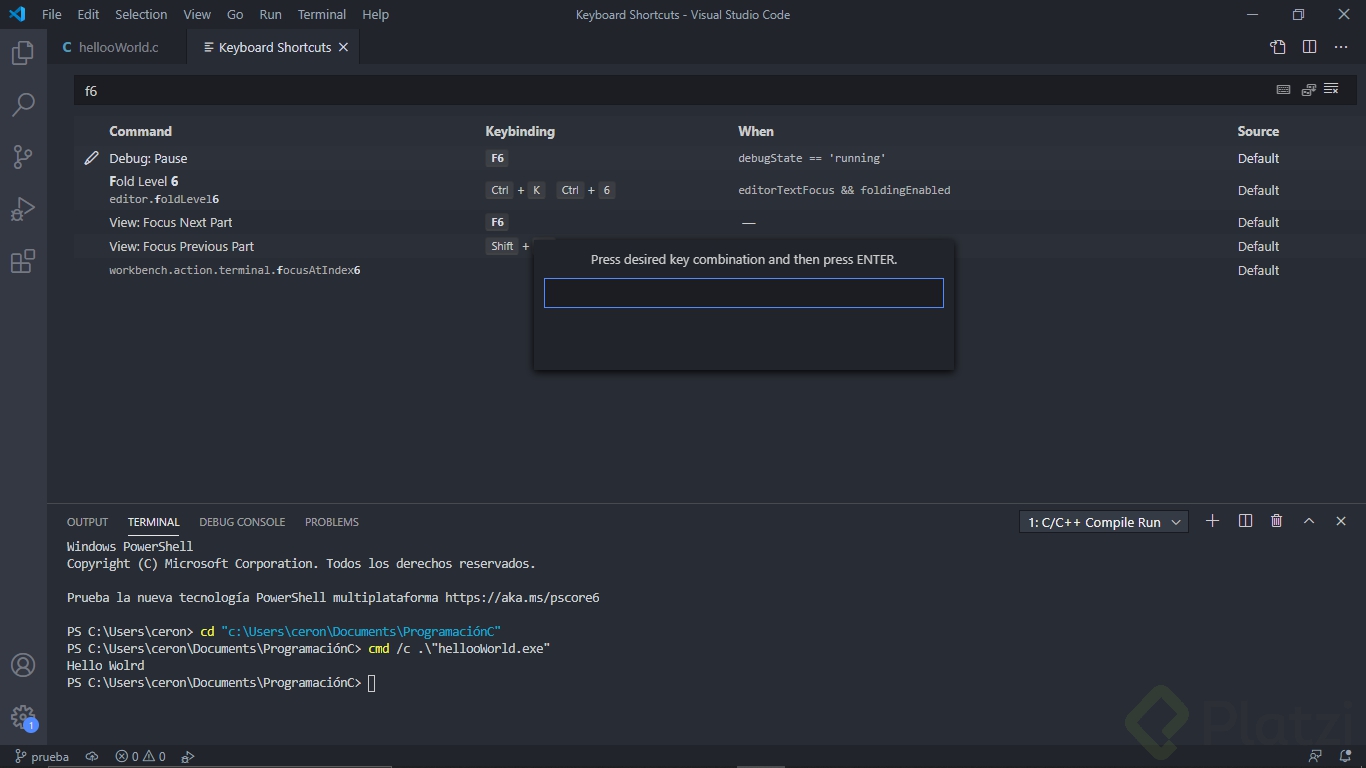The height and width of the screenshot is (768, 1366).
Task: Focus the key combination input box
Action: (x=743, y=293)
